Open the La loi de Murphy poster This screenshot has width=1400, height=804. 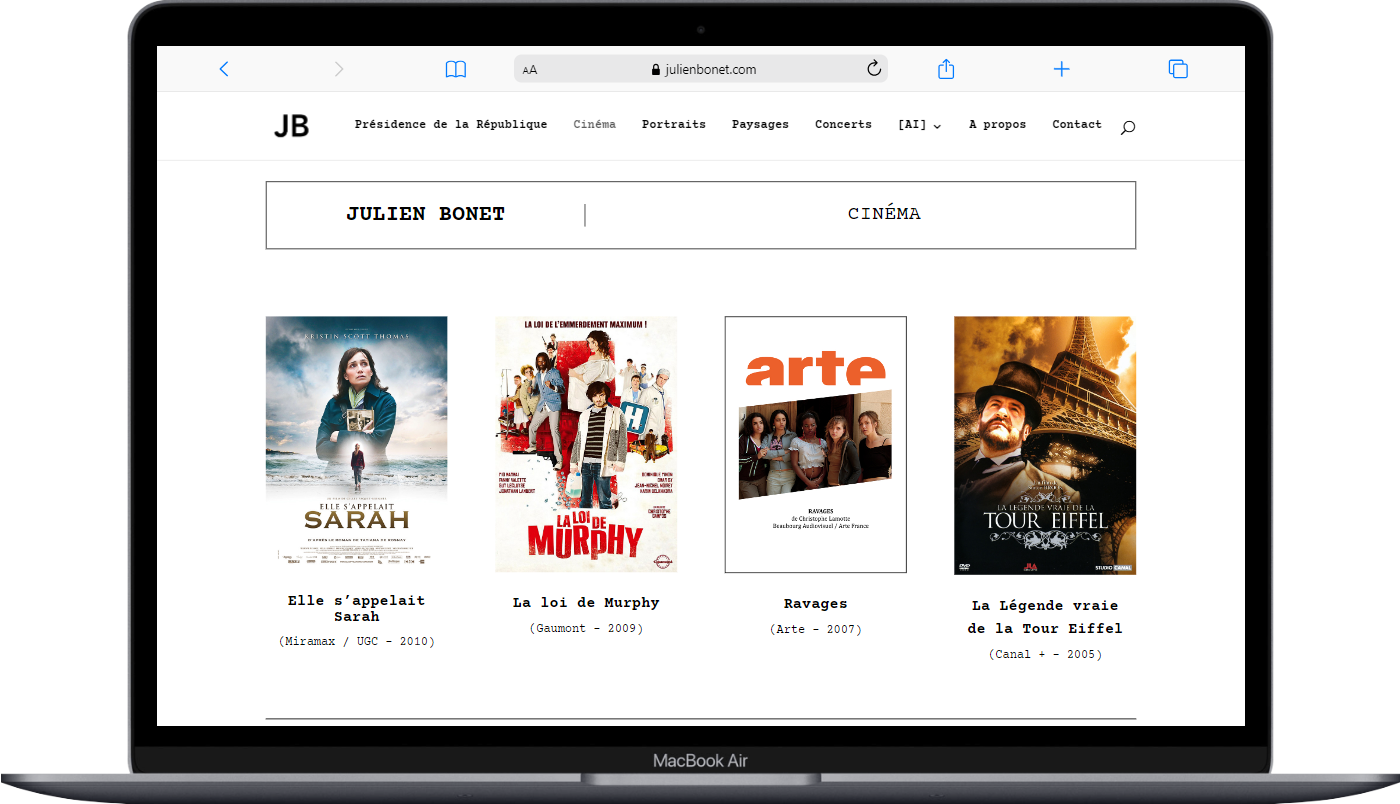point(586,444)
